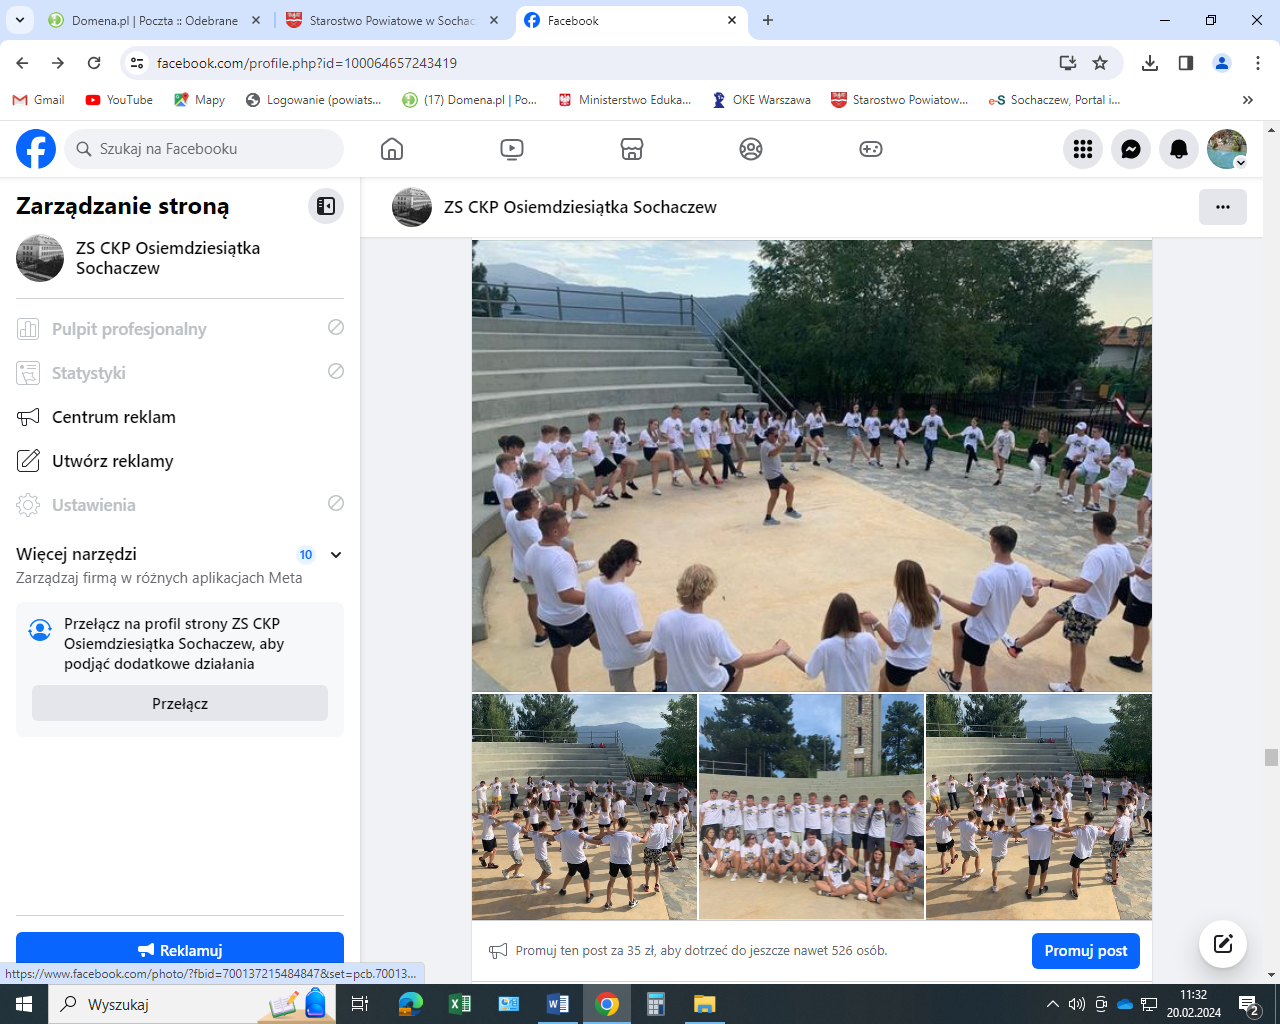Open the Facebook menu grid icon

[1083, 149]
